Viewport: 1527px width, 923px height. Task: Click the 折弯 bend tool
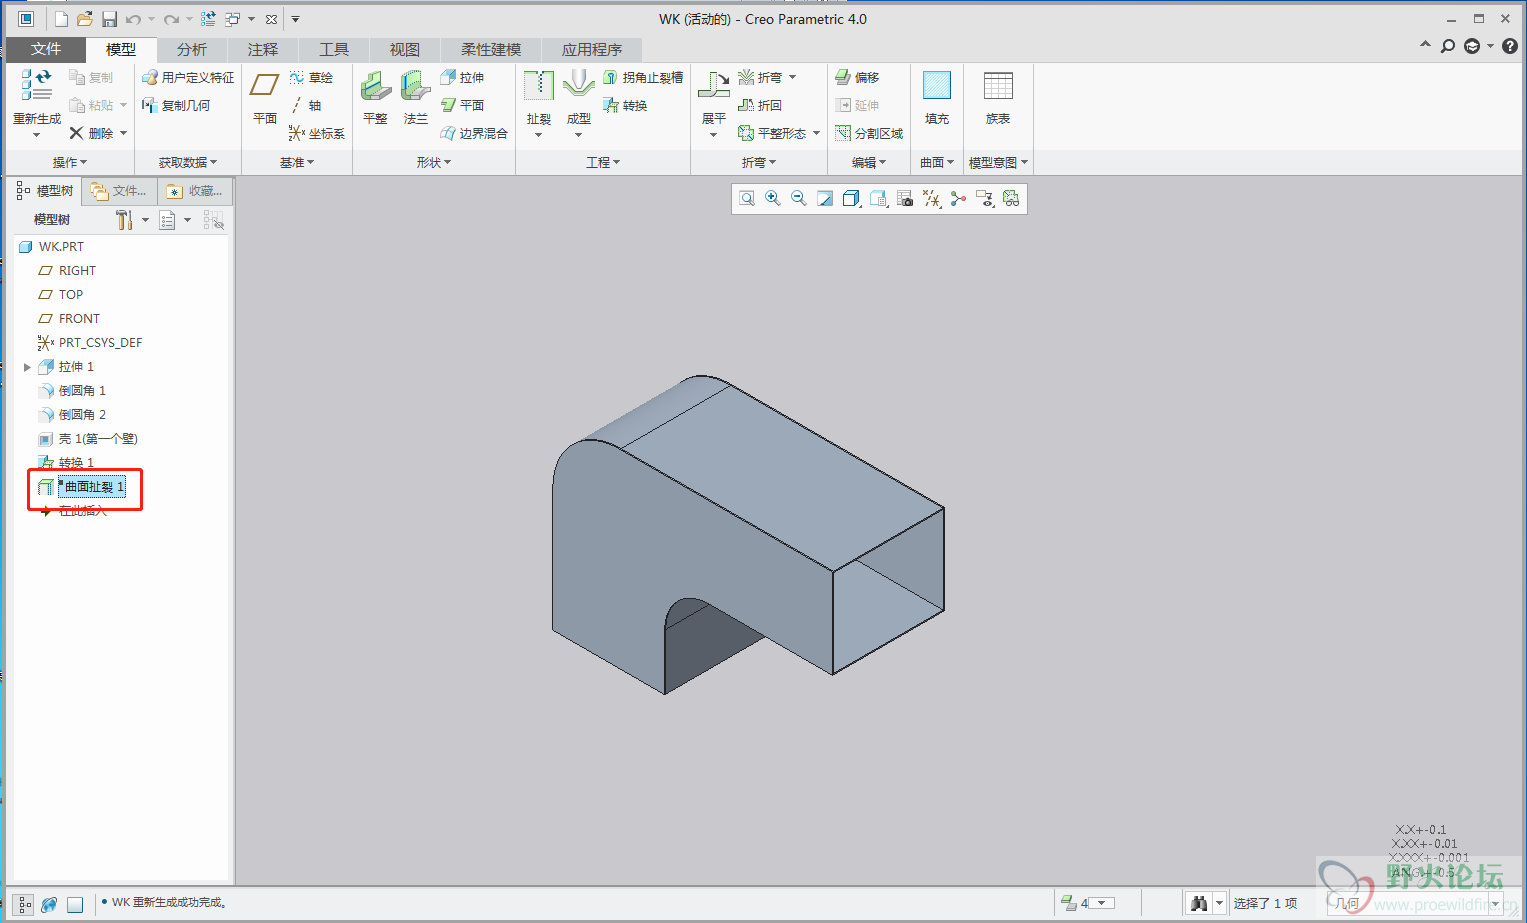pyautogui.click(x=760, y=77)
